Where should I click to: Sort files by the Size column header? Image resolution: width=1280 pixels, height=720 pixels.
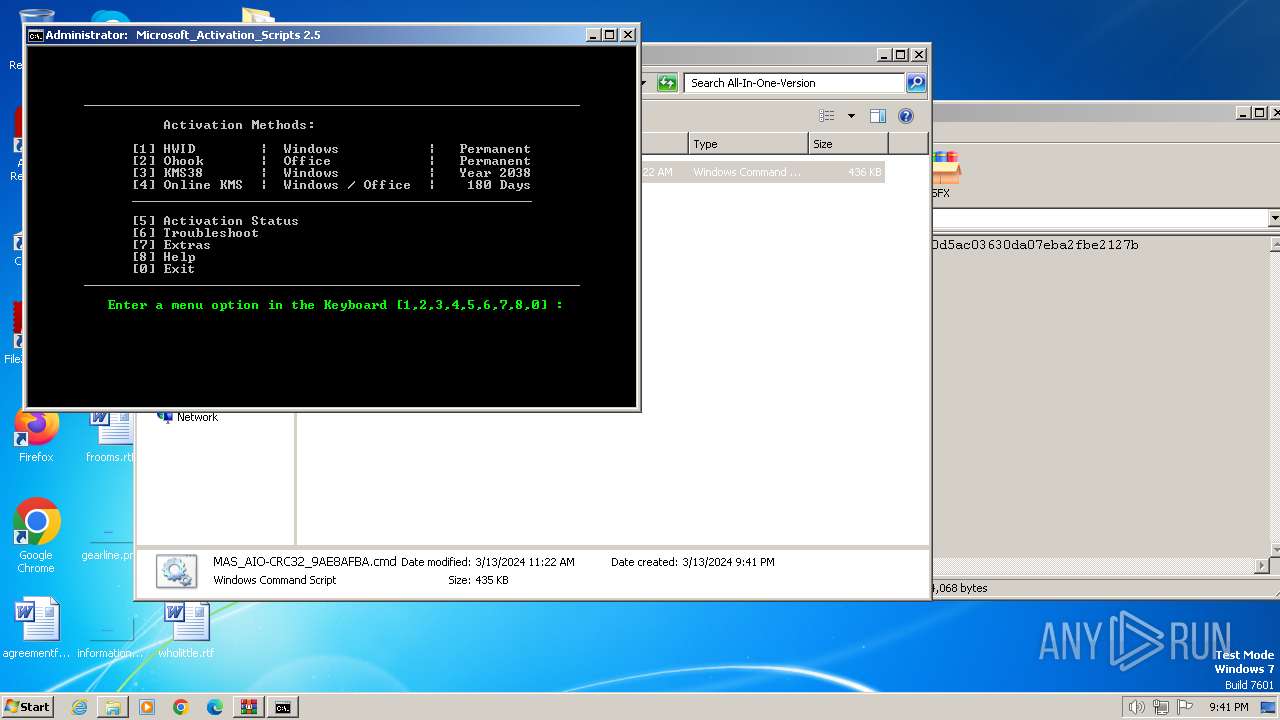(x=848, y=144)
